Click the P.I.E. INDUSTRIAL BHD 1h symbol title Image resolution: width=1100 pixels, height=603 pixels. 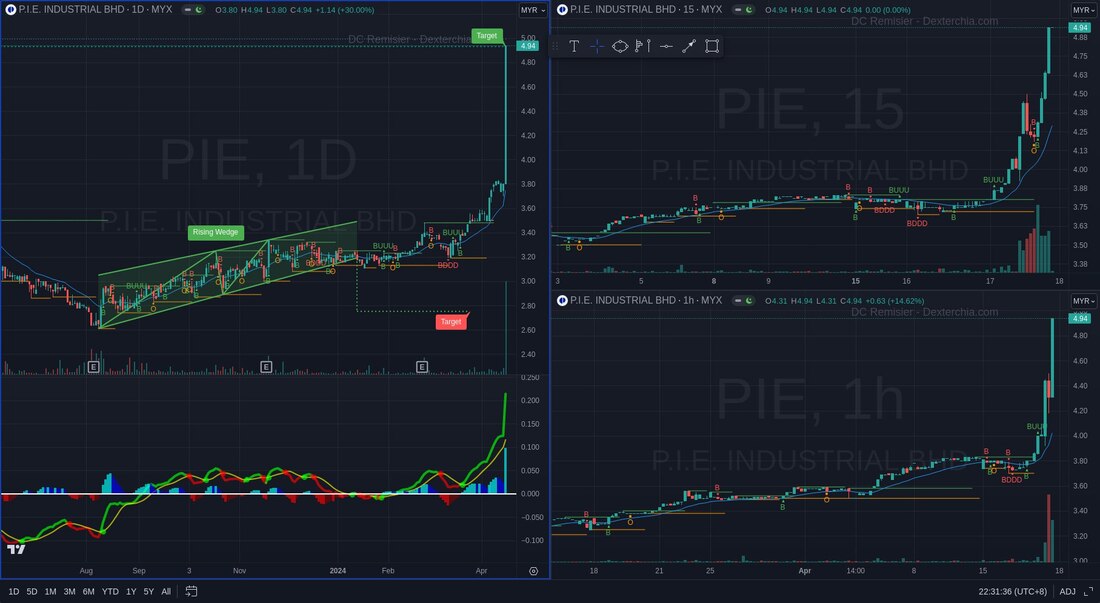[x=646, y=301]
